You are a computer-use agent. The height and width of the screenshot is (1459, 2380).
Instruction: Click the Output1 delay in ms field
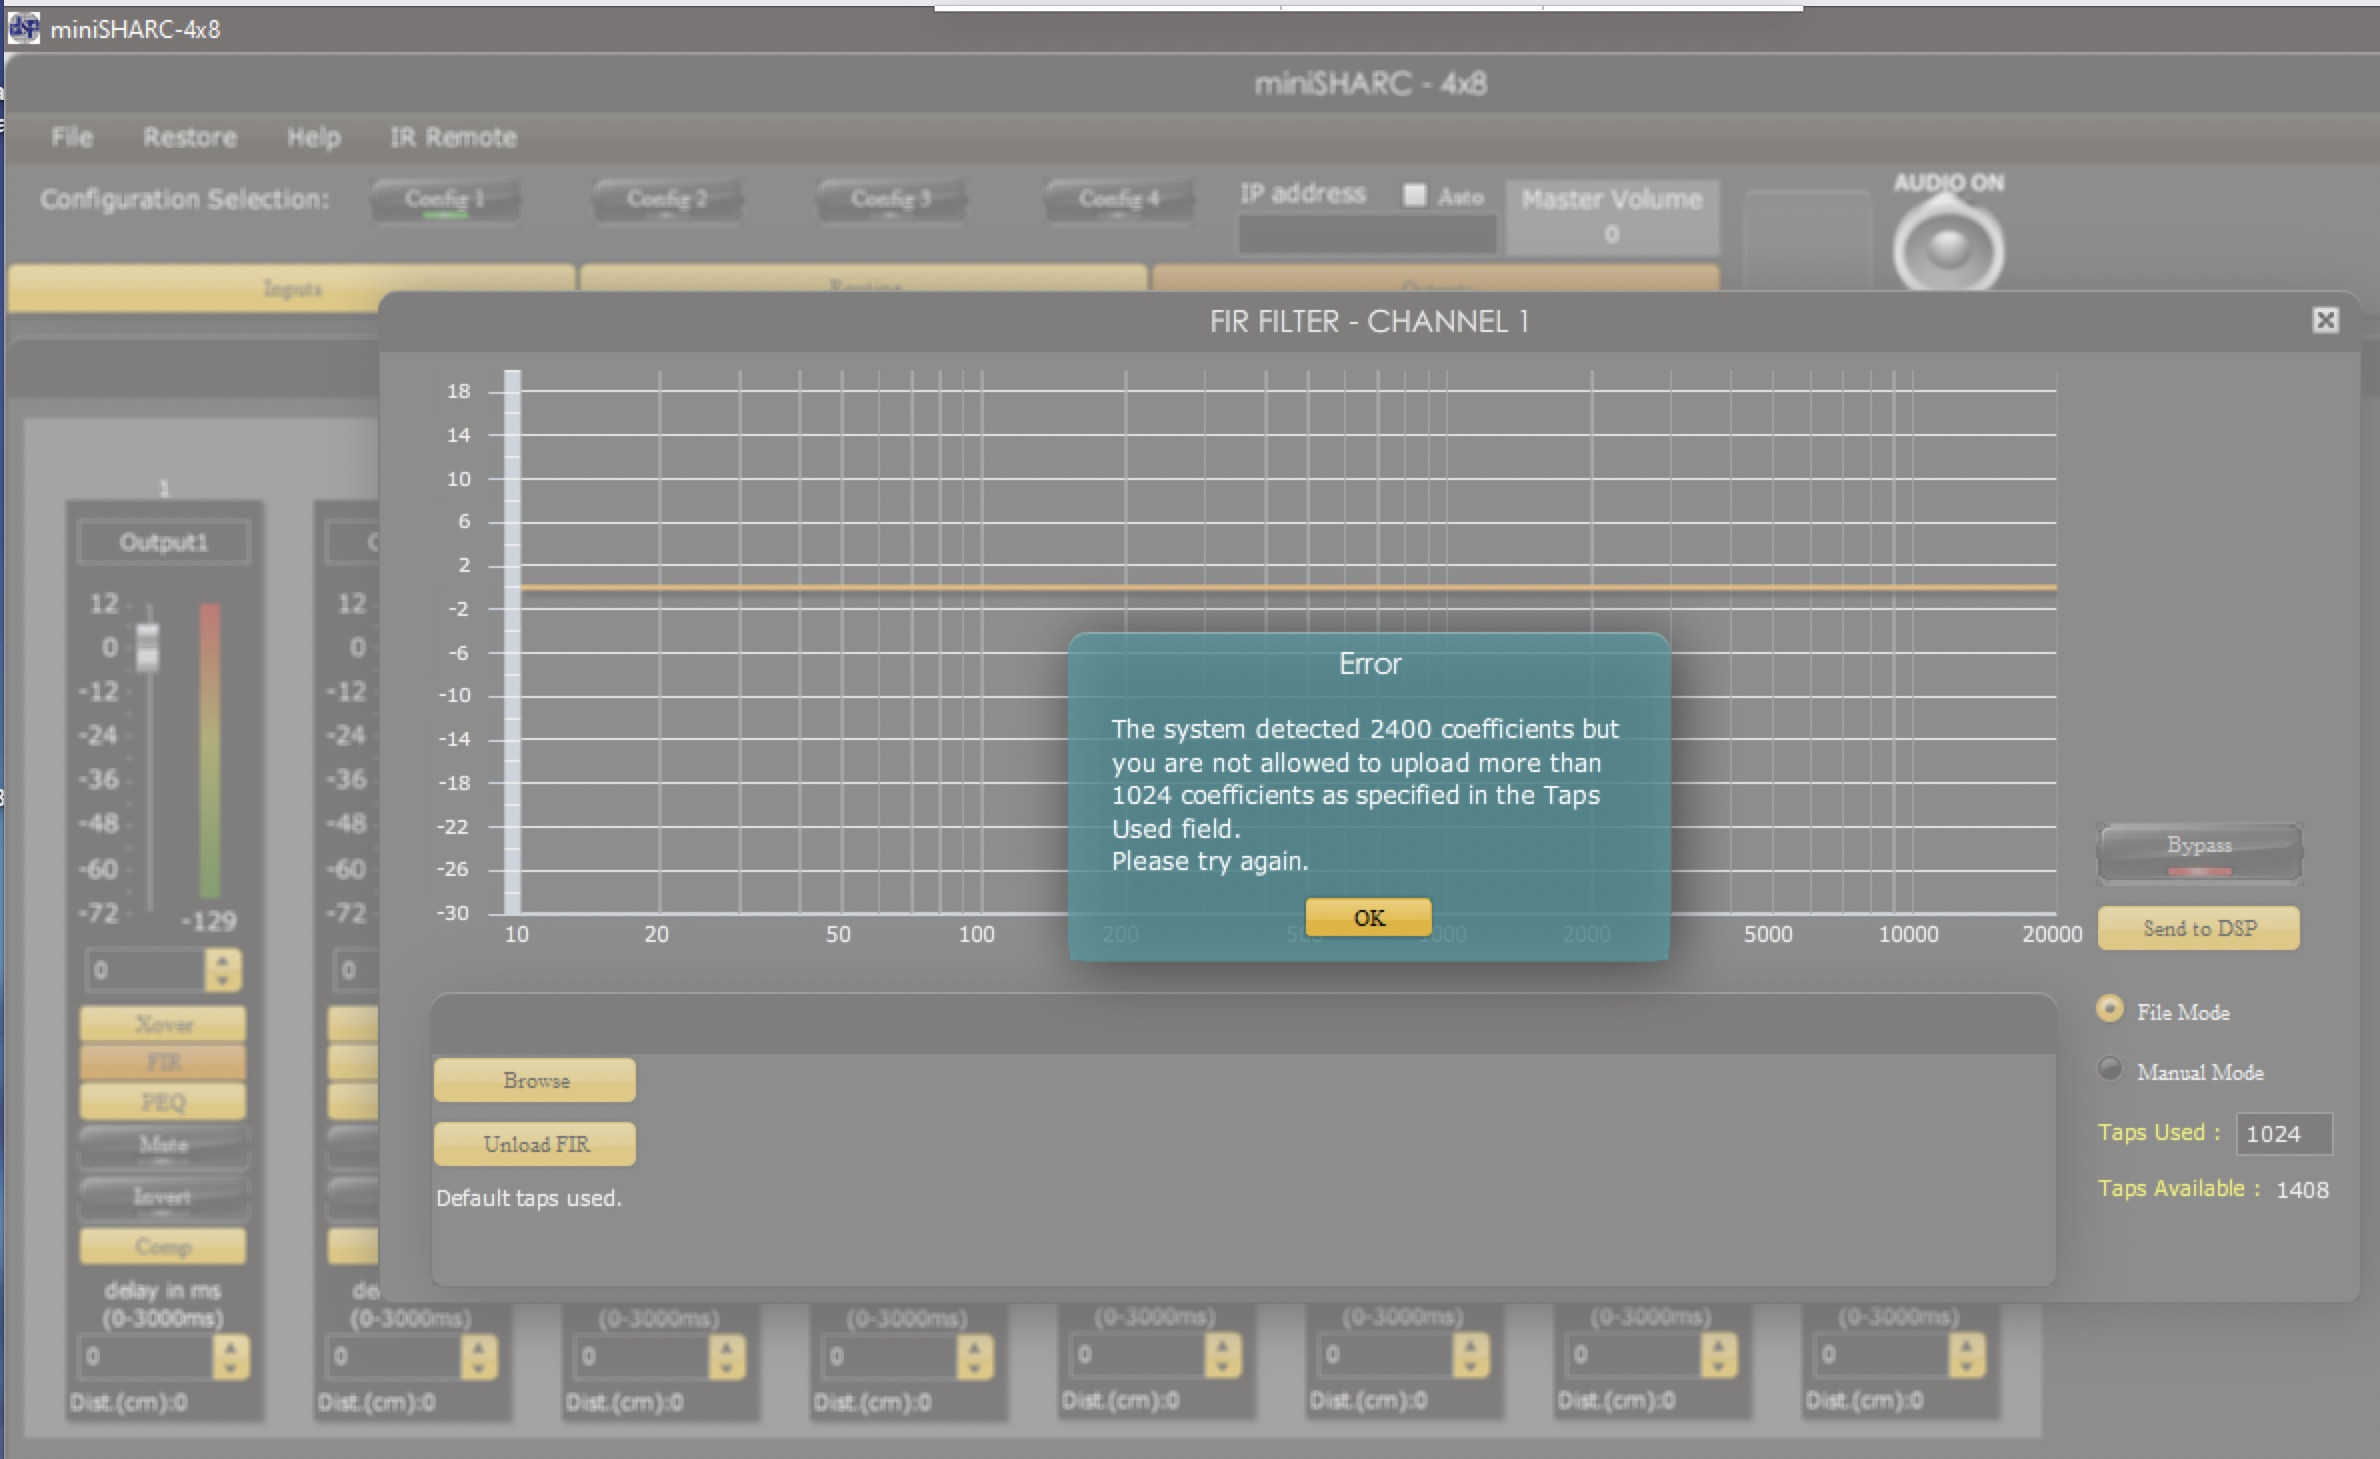tap(146, 1357)
